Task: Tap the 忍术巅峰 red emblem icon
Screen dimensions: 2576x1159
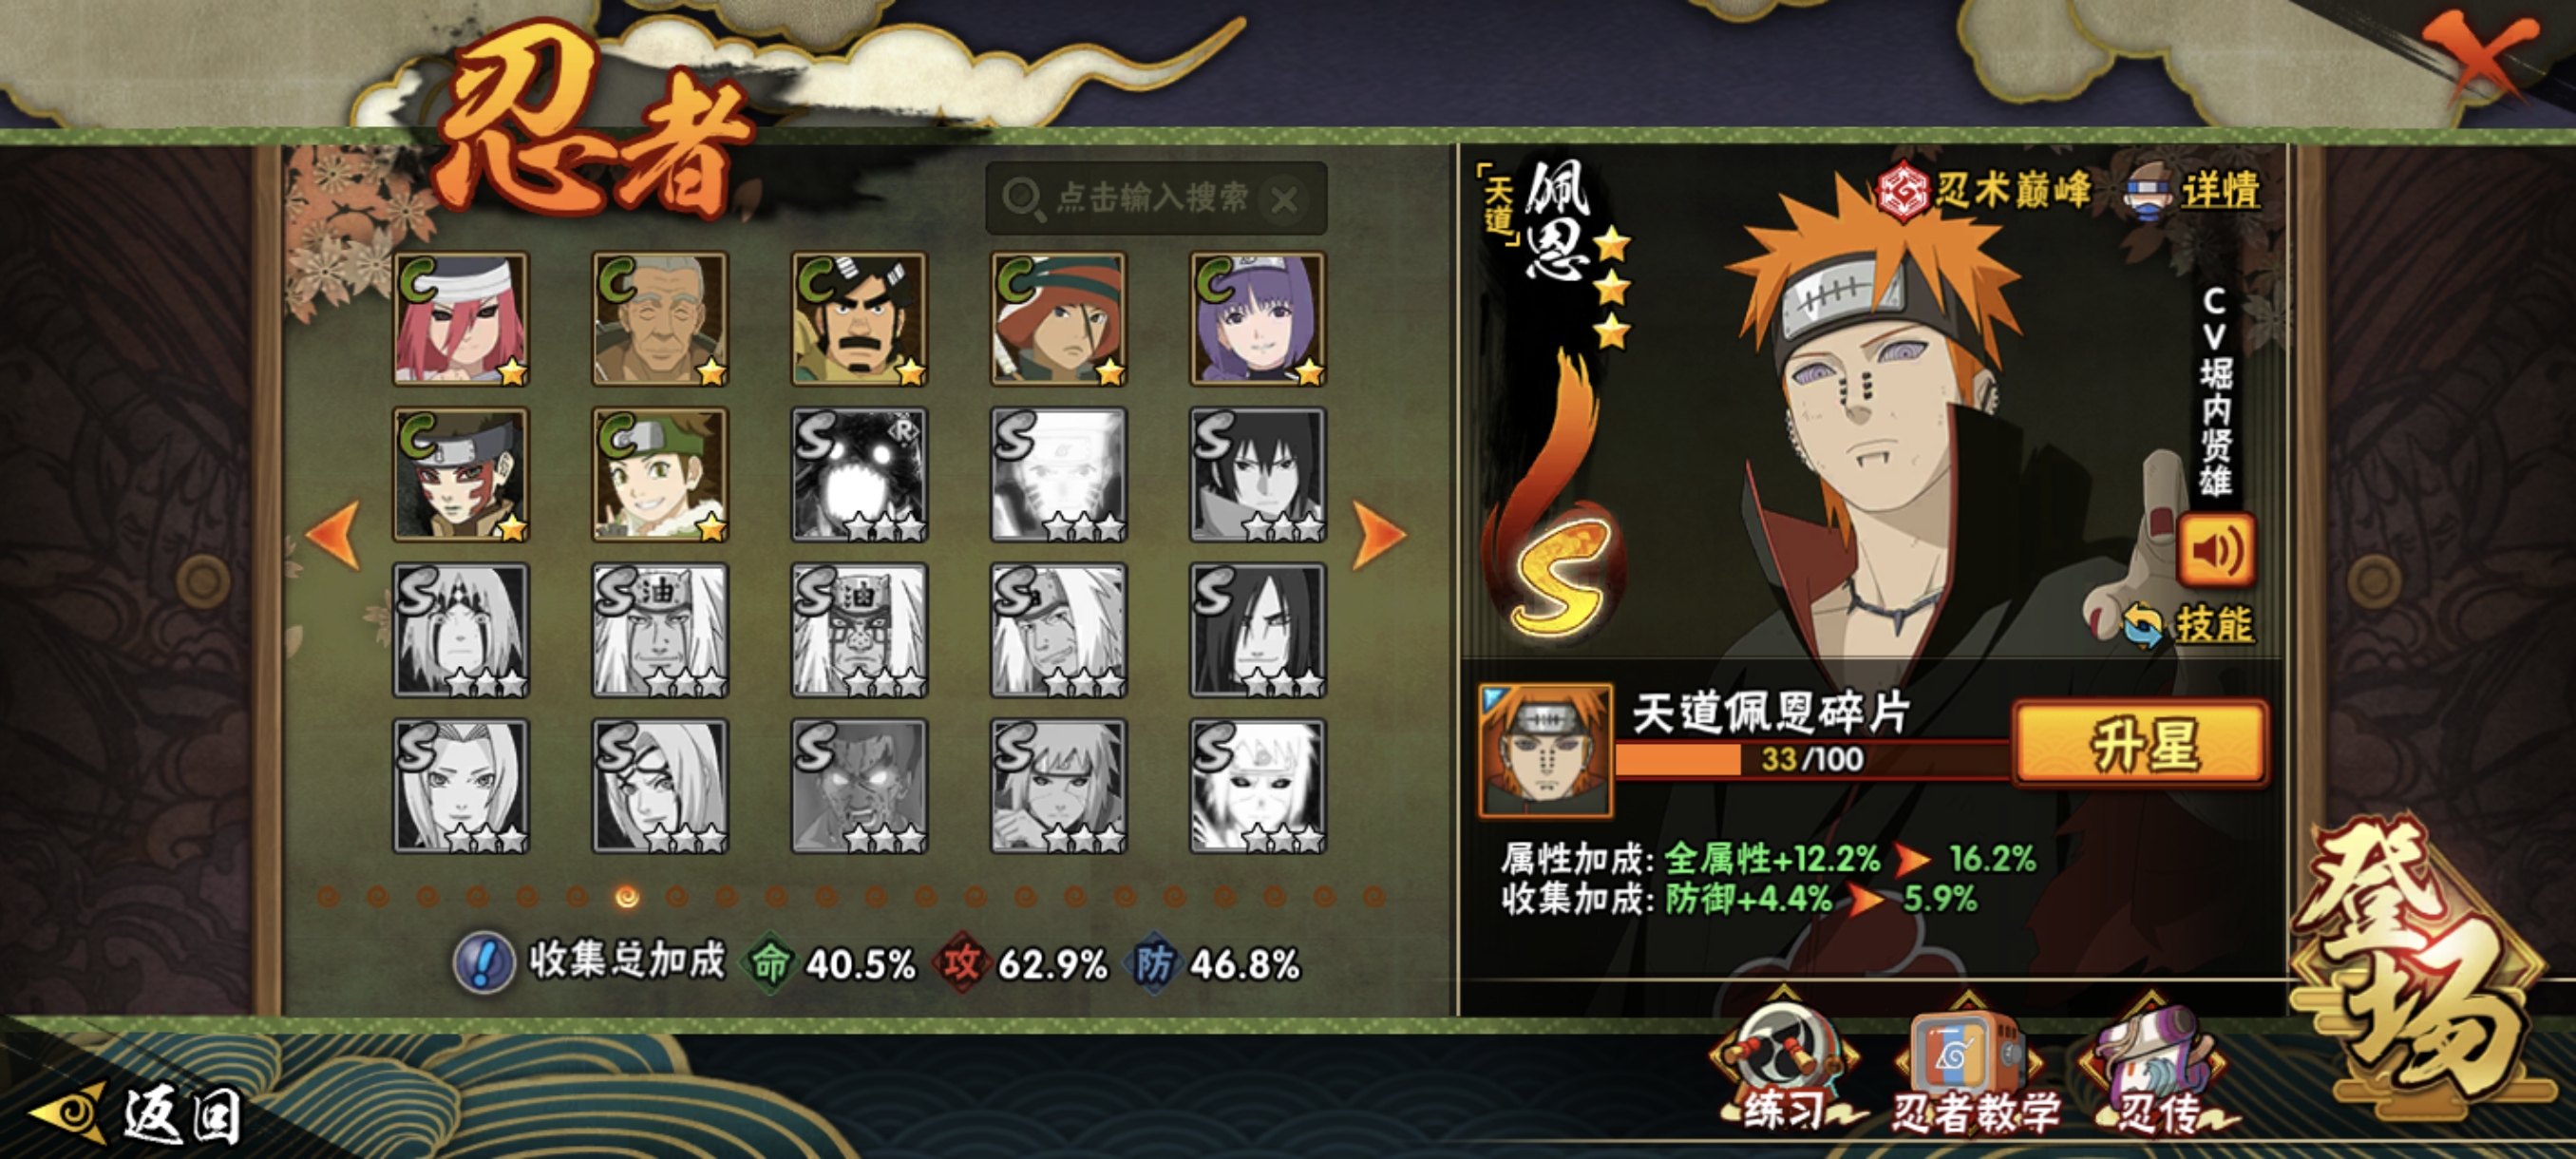Action: click(1902, 191)
